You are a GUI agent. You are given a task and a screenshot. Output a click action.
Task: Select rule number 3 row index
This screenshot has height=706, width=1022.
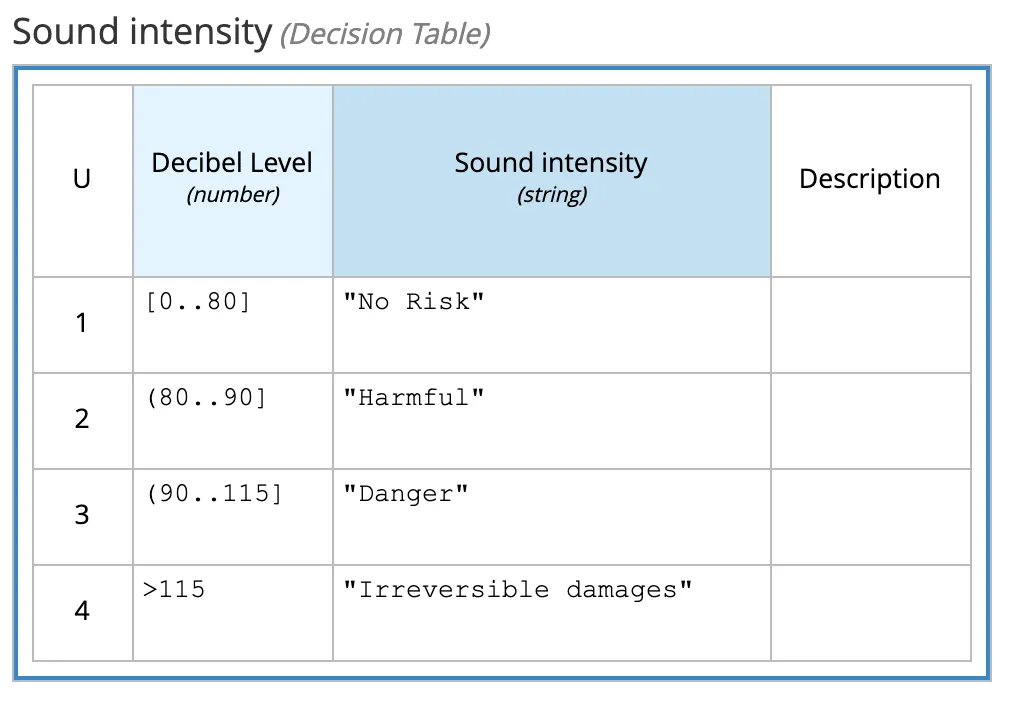coord(82,516)
